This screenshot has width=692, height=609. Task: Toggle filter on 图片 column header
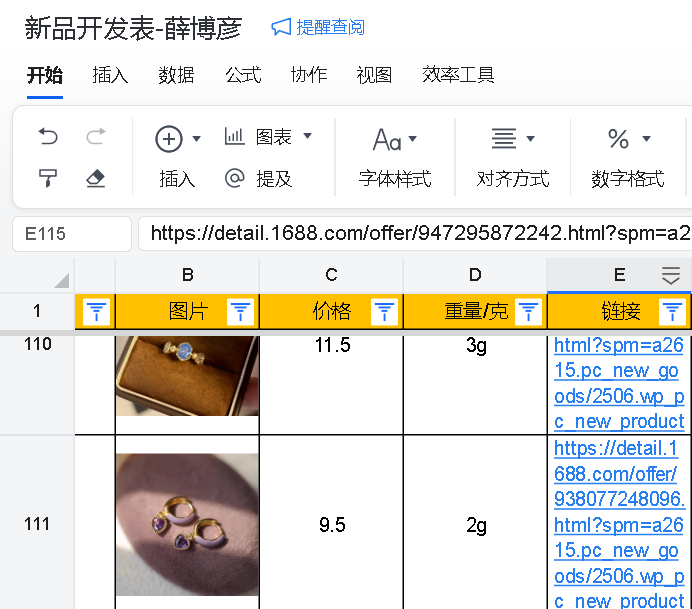pos(241,312)
